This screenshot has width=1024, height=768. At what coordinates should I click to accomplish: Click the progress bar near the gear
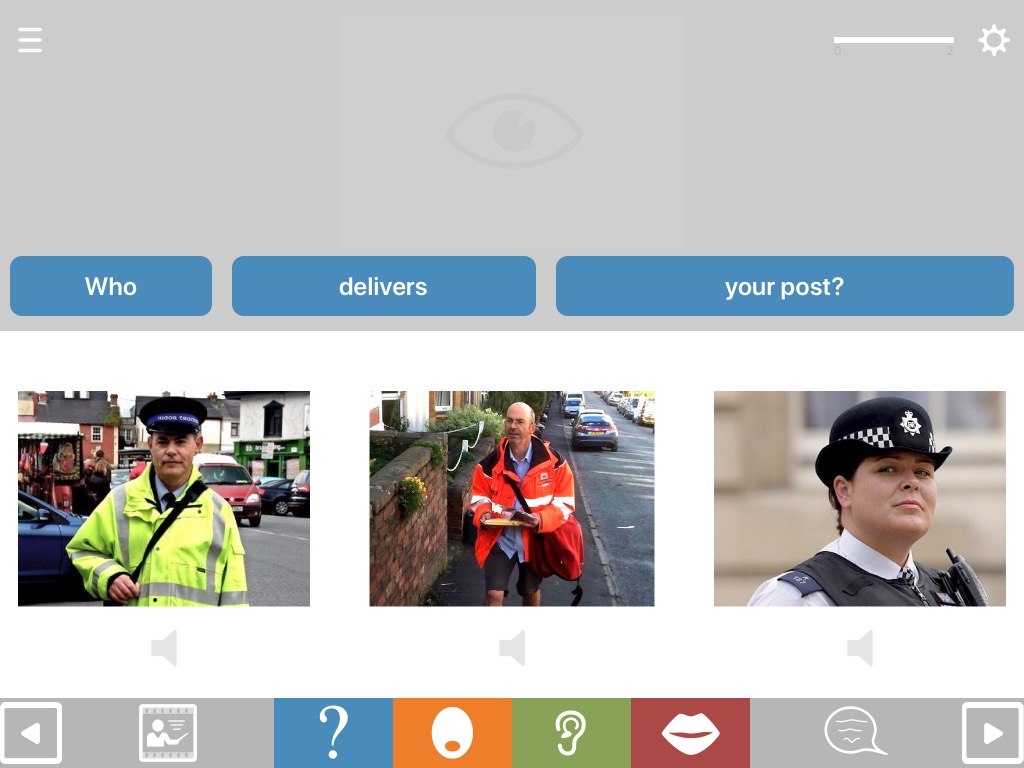893,40
